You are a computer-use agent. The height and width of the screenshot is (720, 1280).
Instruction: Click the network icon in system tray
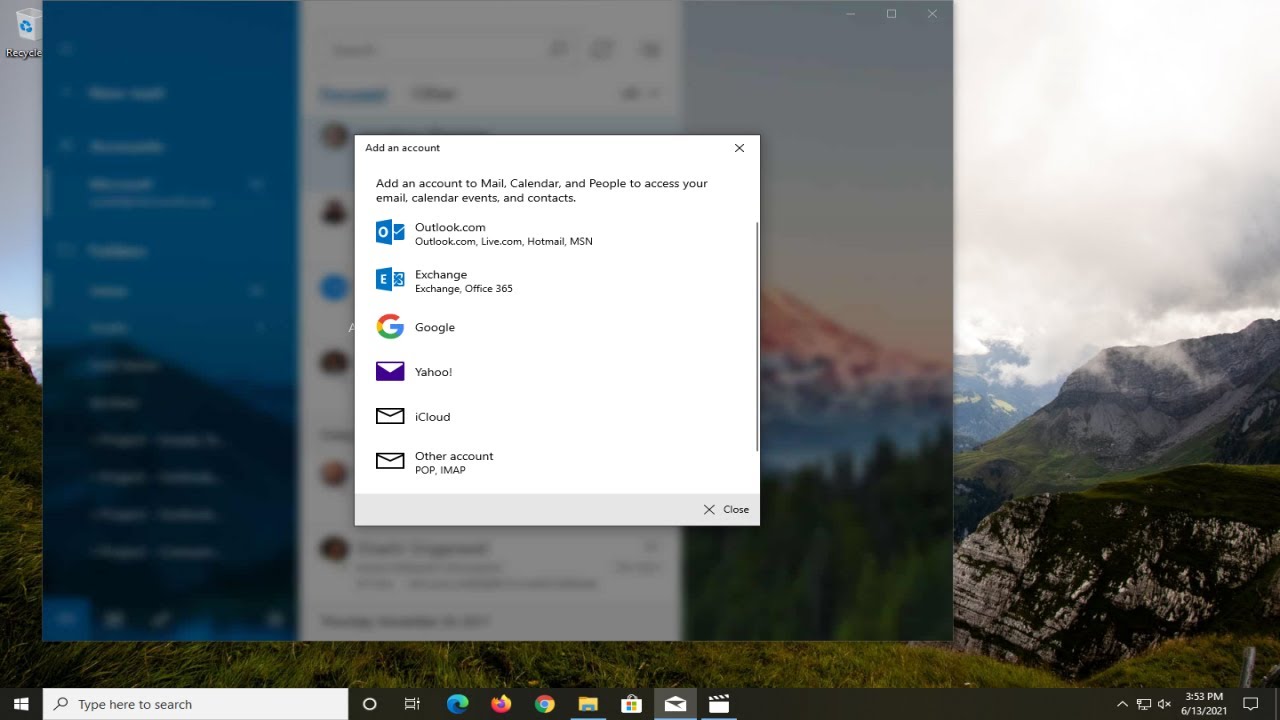pyautogui.click(x=1144, y=704)
